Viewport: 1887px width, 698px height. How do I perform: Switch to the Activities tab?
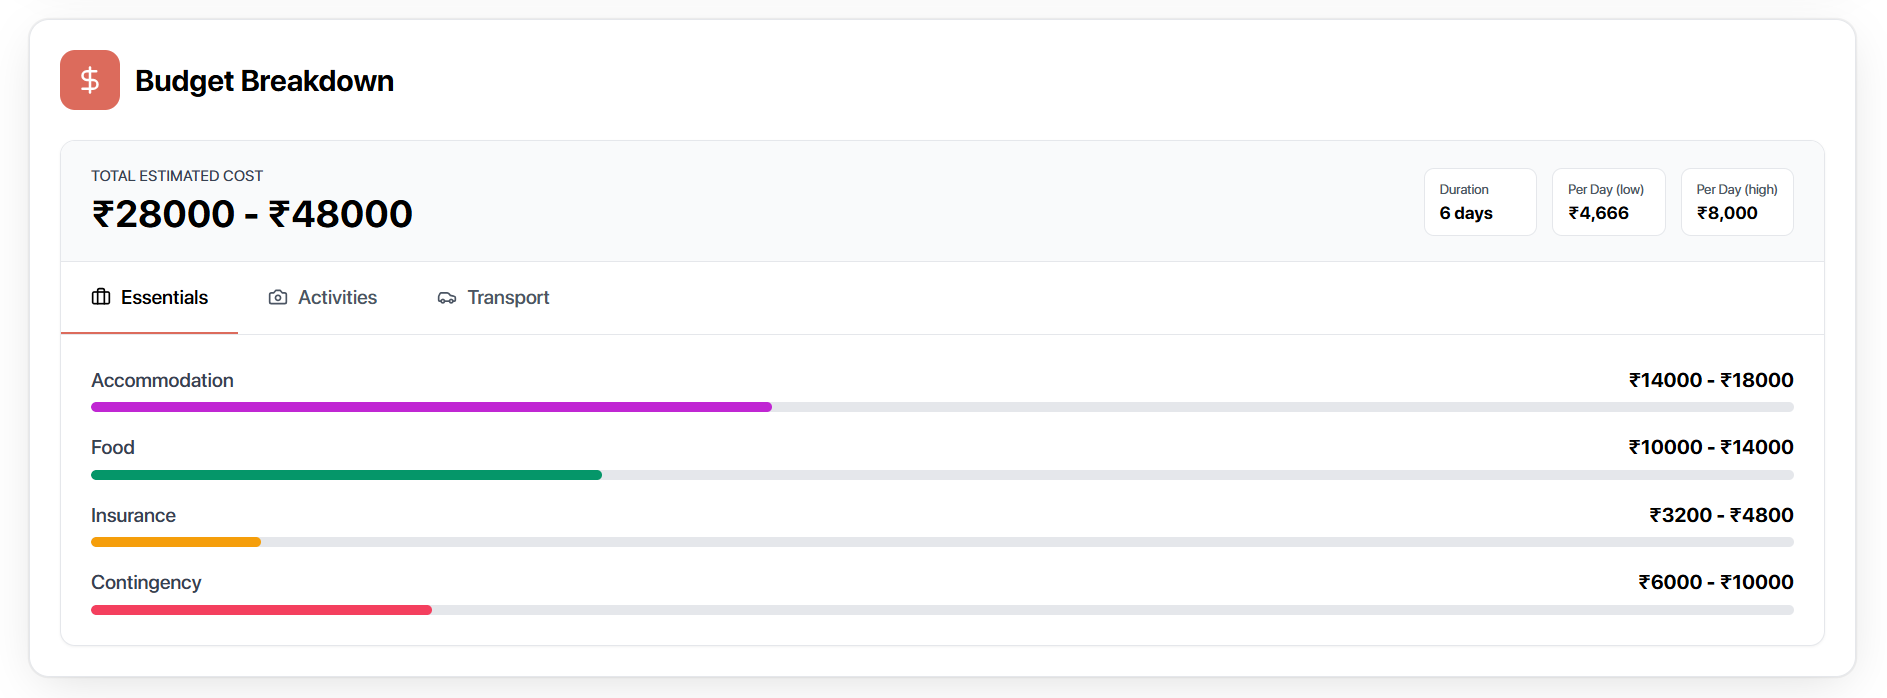click(x=323, y=297)
